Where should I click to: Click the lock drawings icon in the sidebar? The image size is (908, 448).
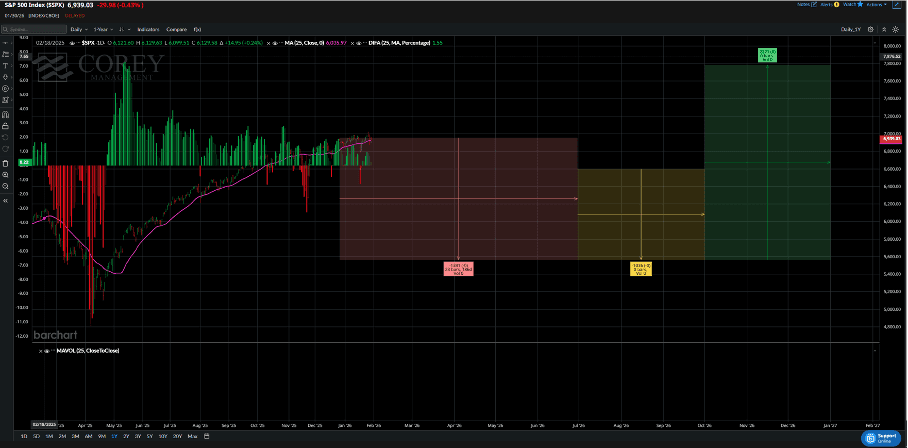coord(5,126)
